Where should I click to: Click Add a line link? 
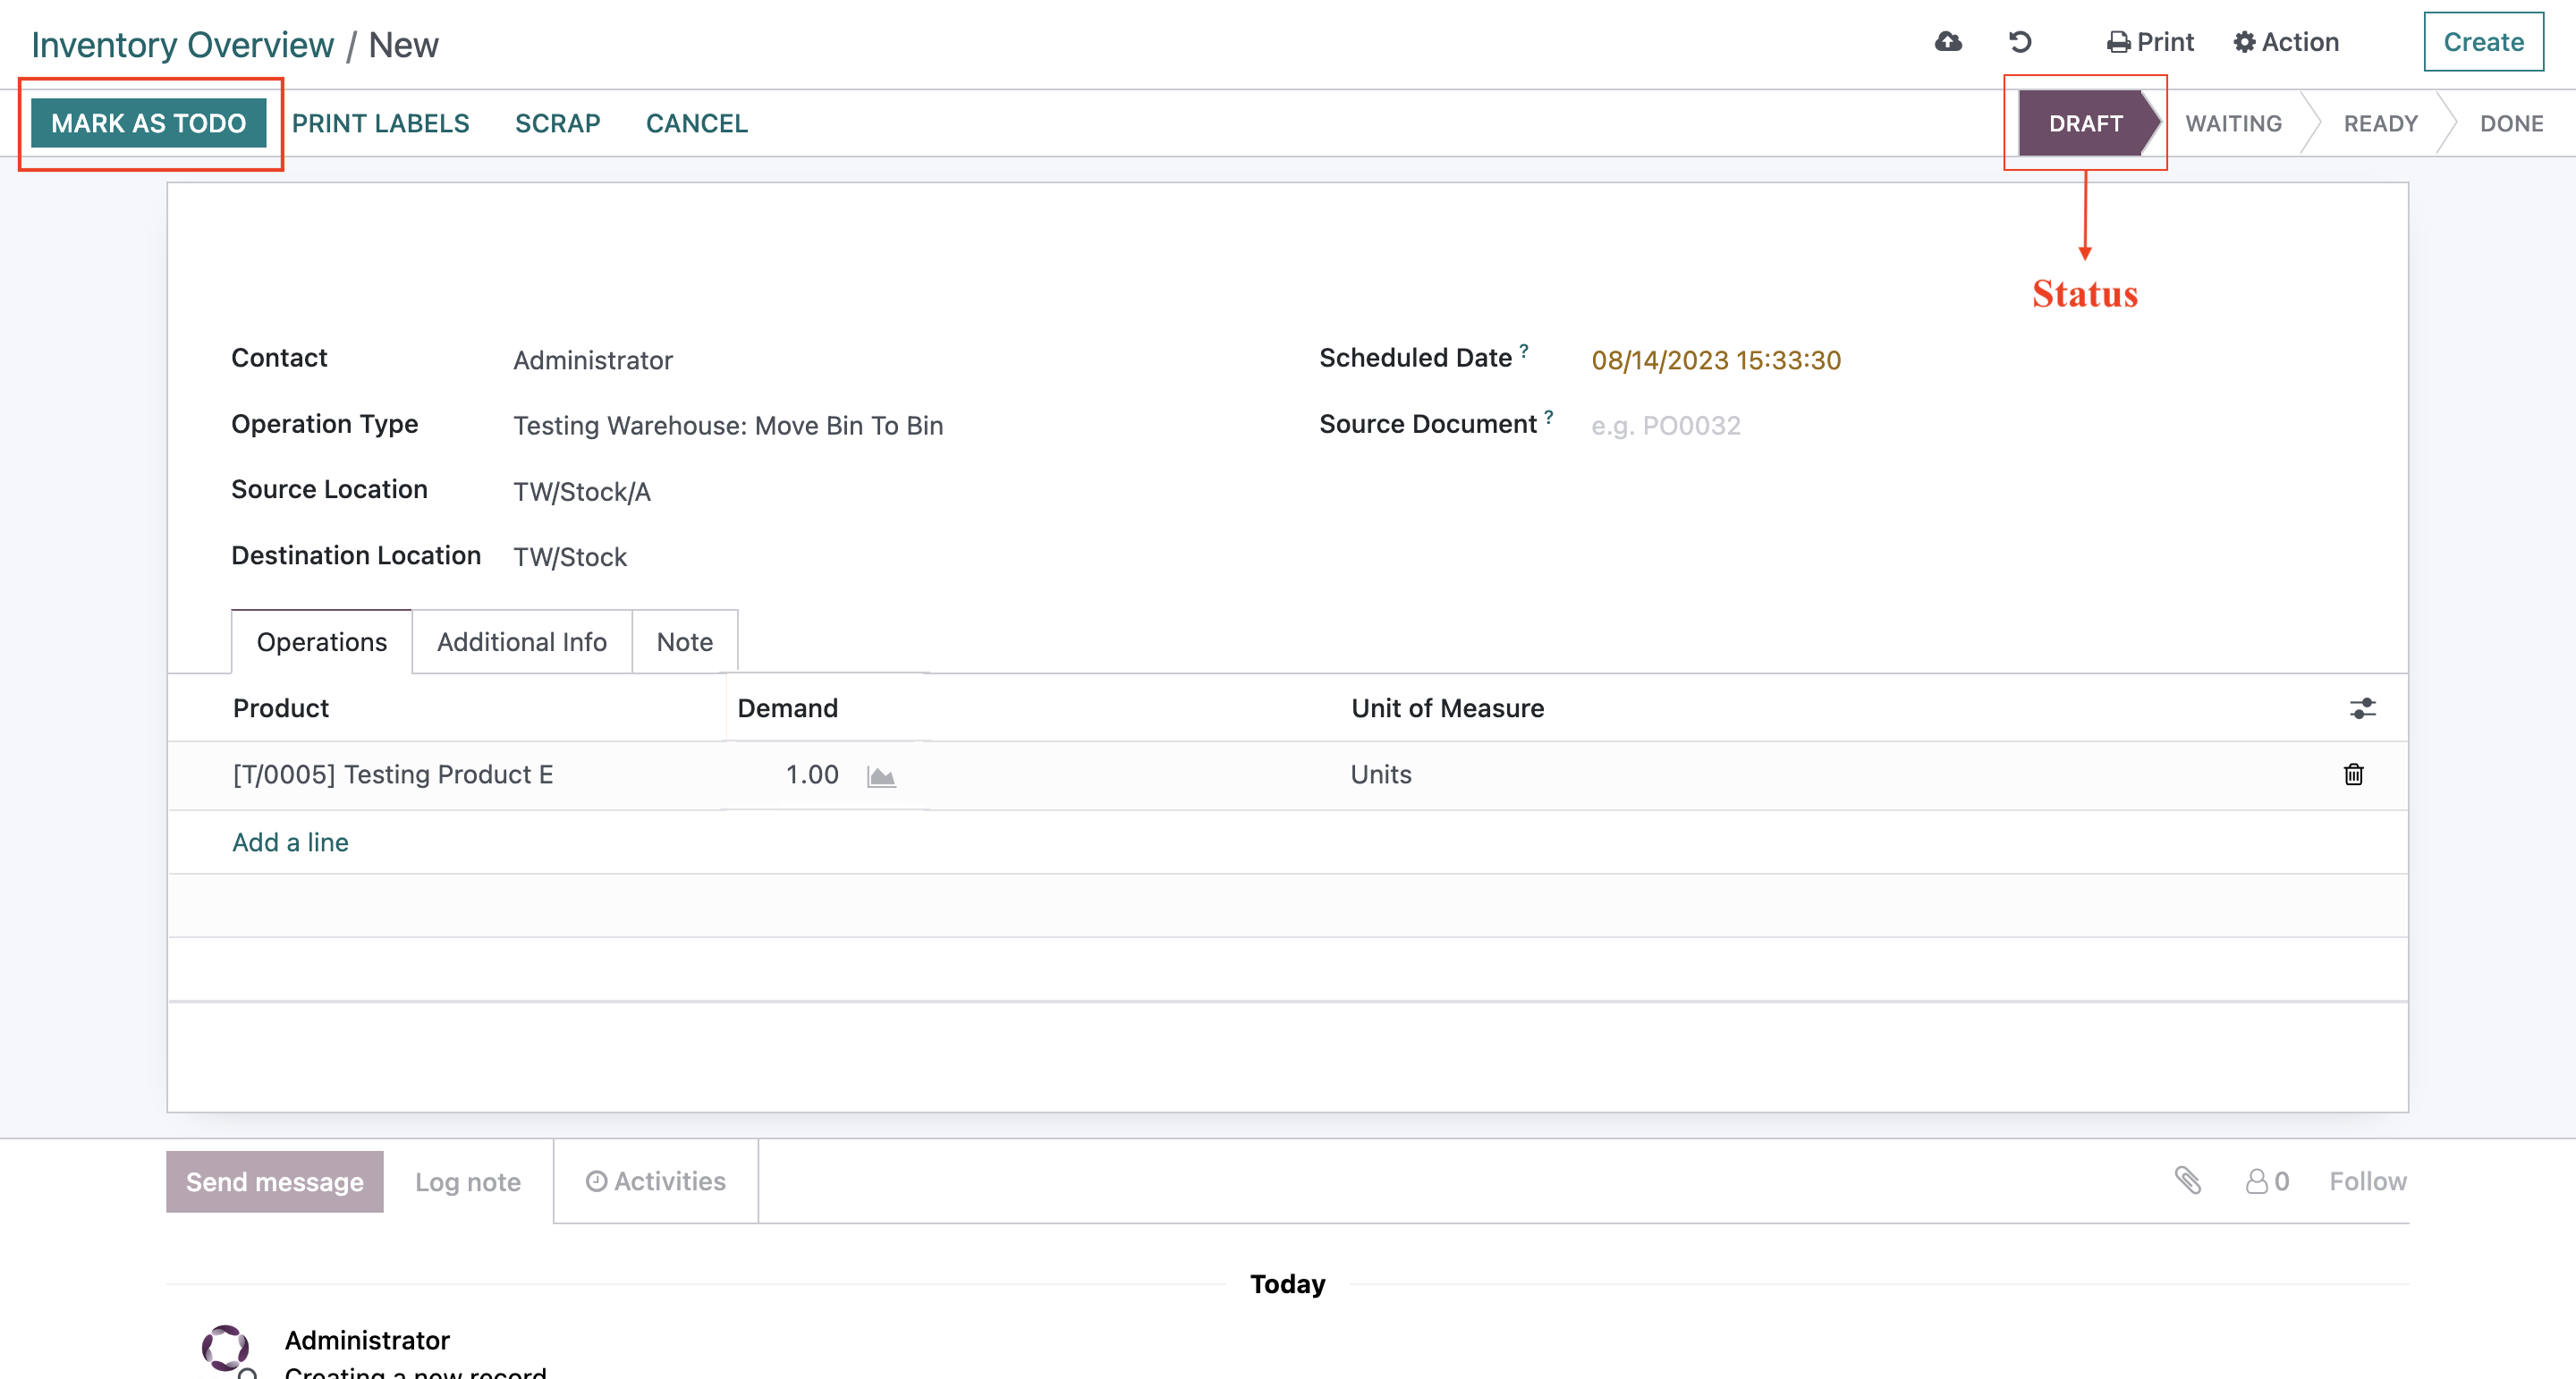coord(291,842)
